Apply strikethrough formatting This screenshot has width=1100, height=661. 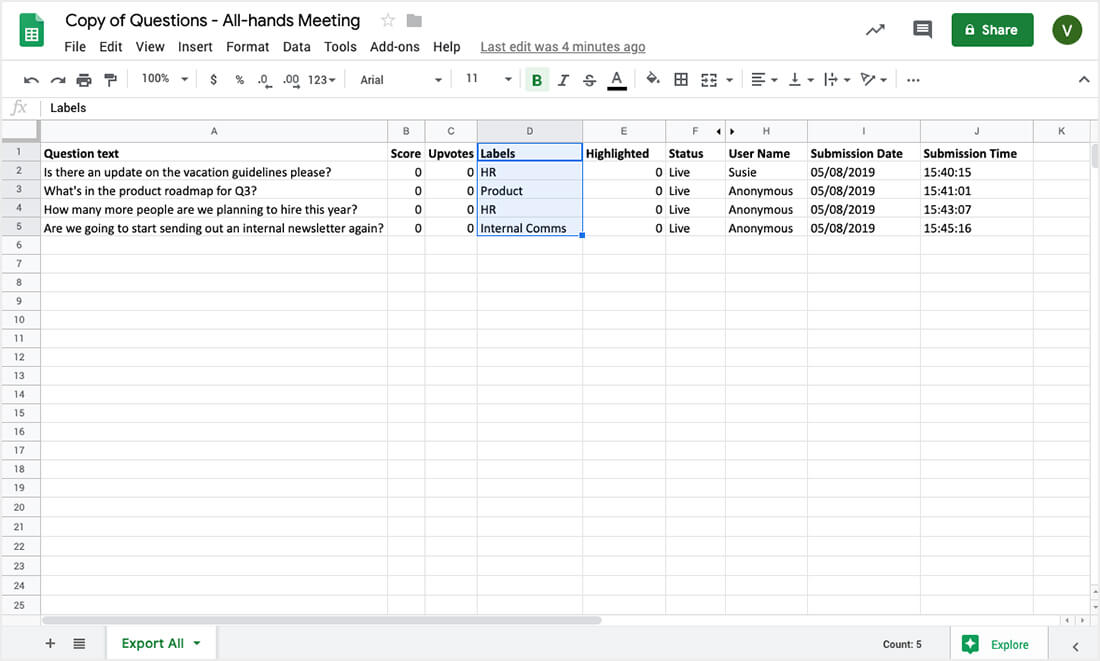click(589, 80)
